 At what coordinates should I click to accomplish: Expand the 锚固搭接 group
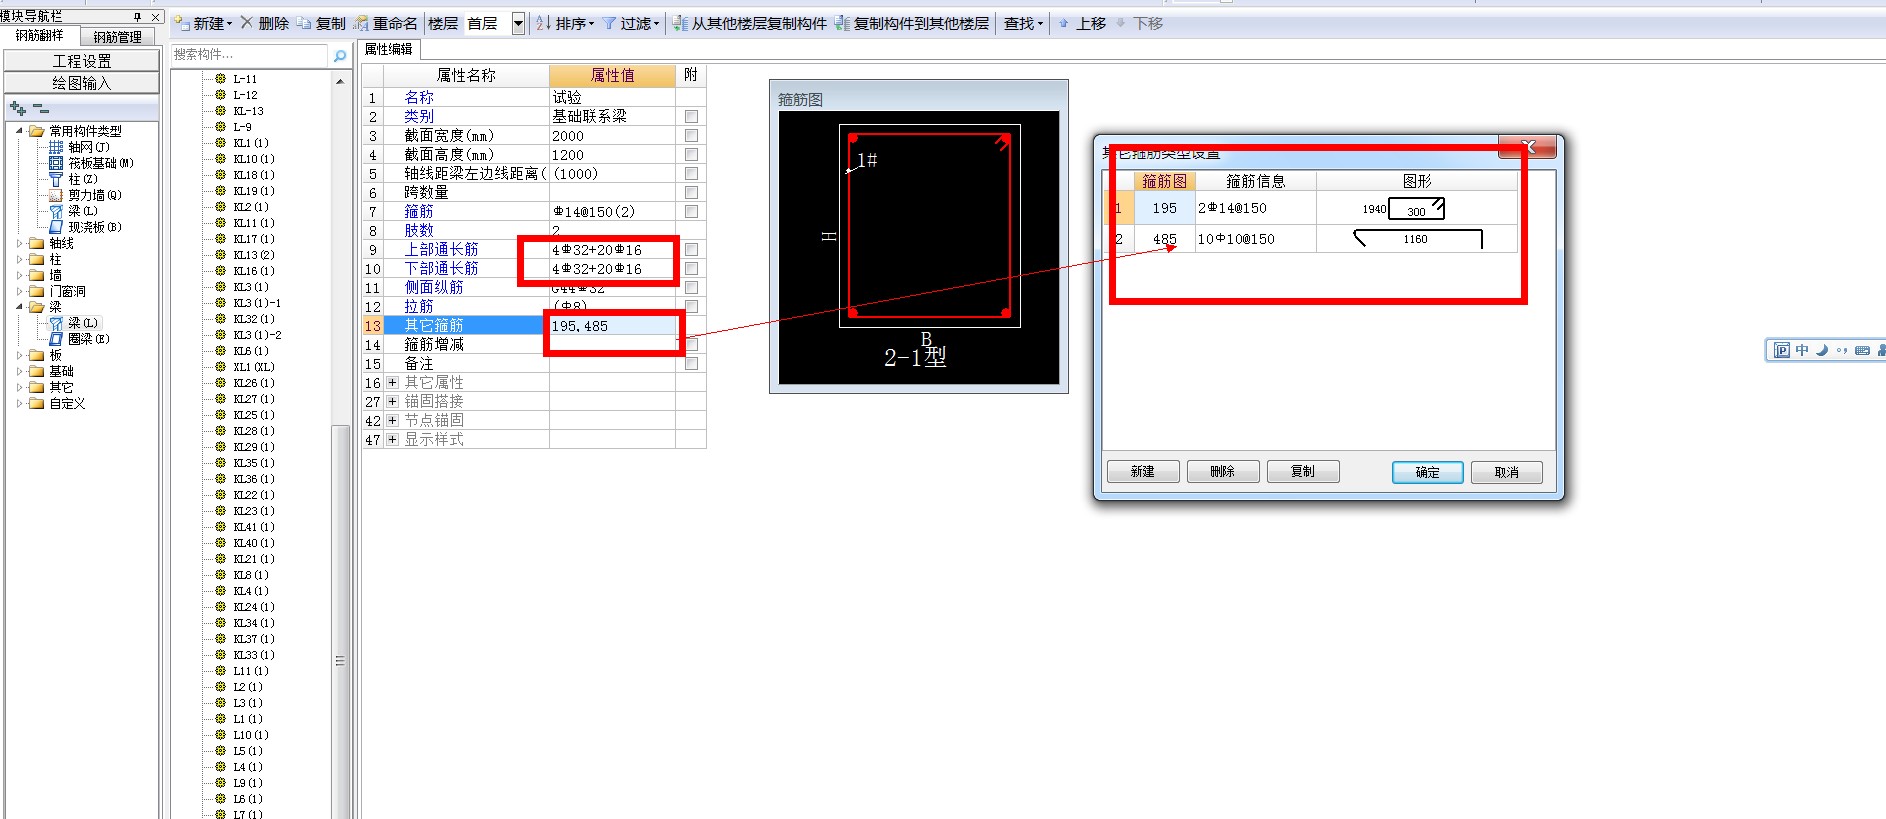coord(393,401)
